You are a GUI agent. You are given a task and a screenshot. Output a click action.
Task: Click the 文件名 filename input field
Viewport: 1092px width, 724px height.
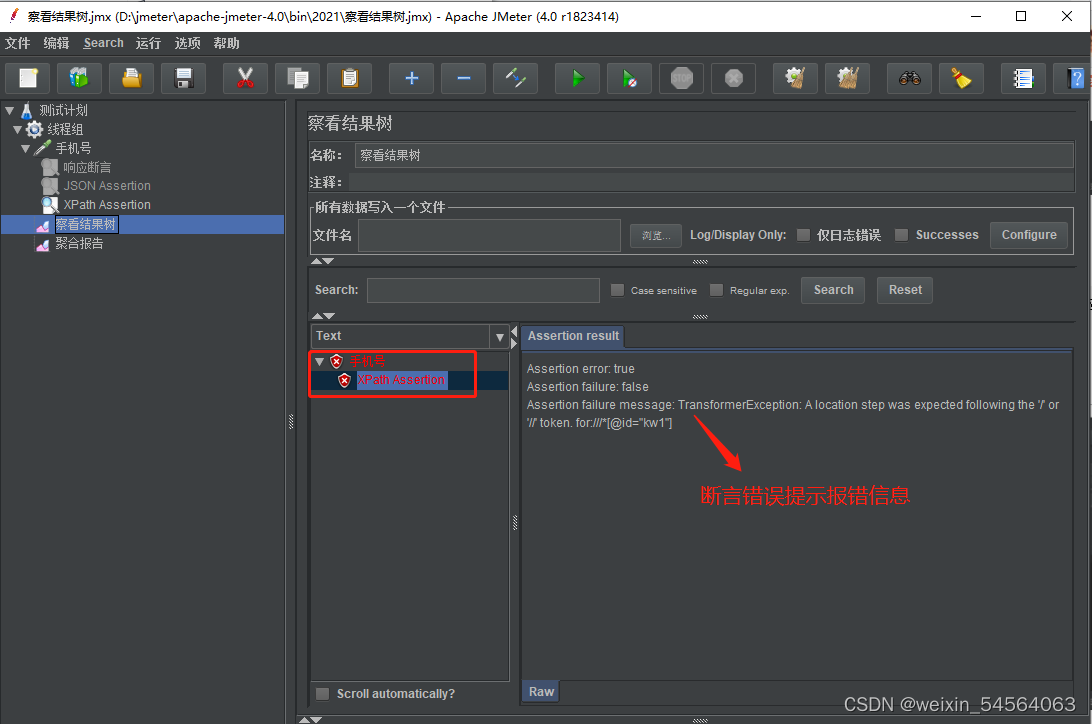490,235
